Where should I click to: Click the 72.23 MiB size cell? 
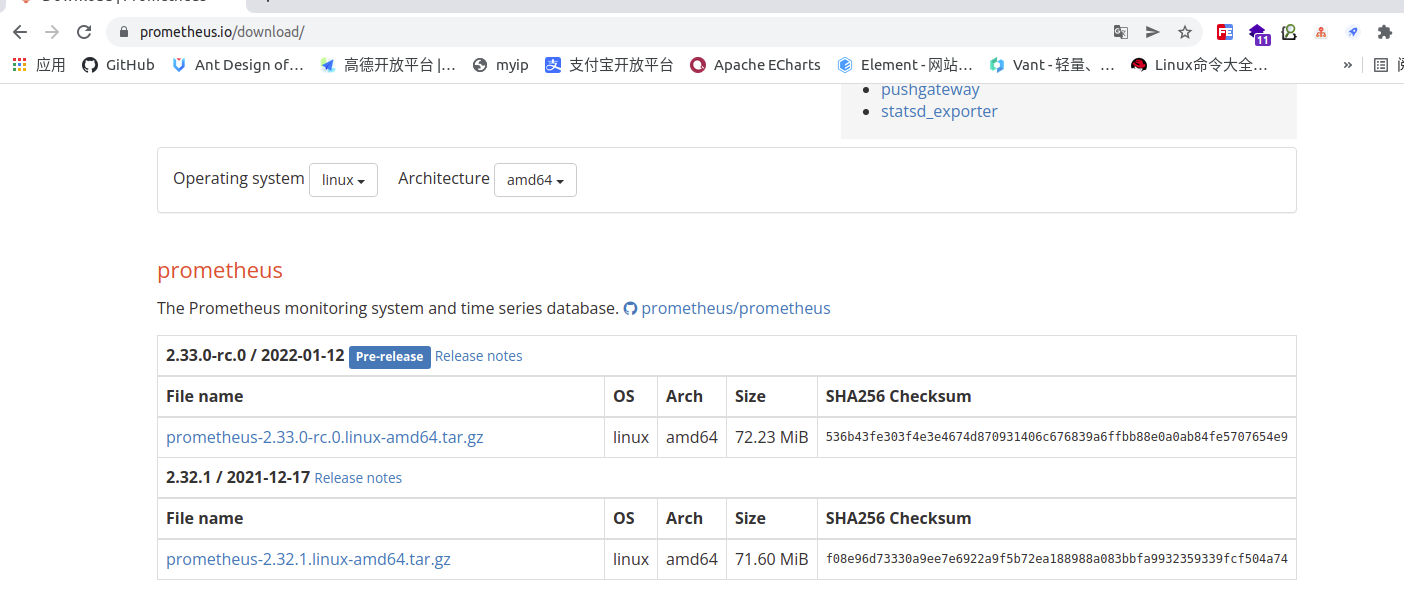point(771,437)
